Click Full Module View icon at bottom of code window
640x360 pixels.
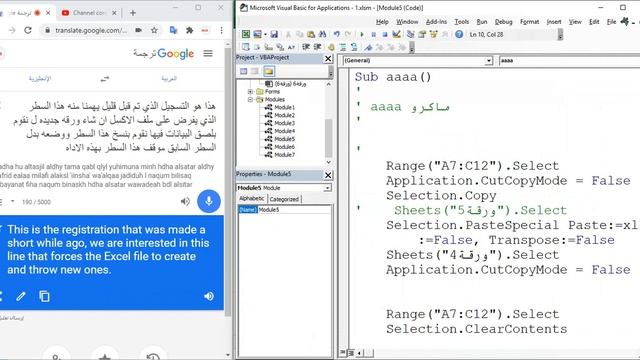pyautogui.click(x=350, y=353)
